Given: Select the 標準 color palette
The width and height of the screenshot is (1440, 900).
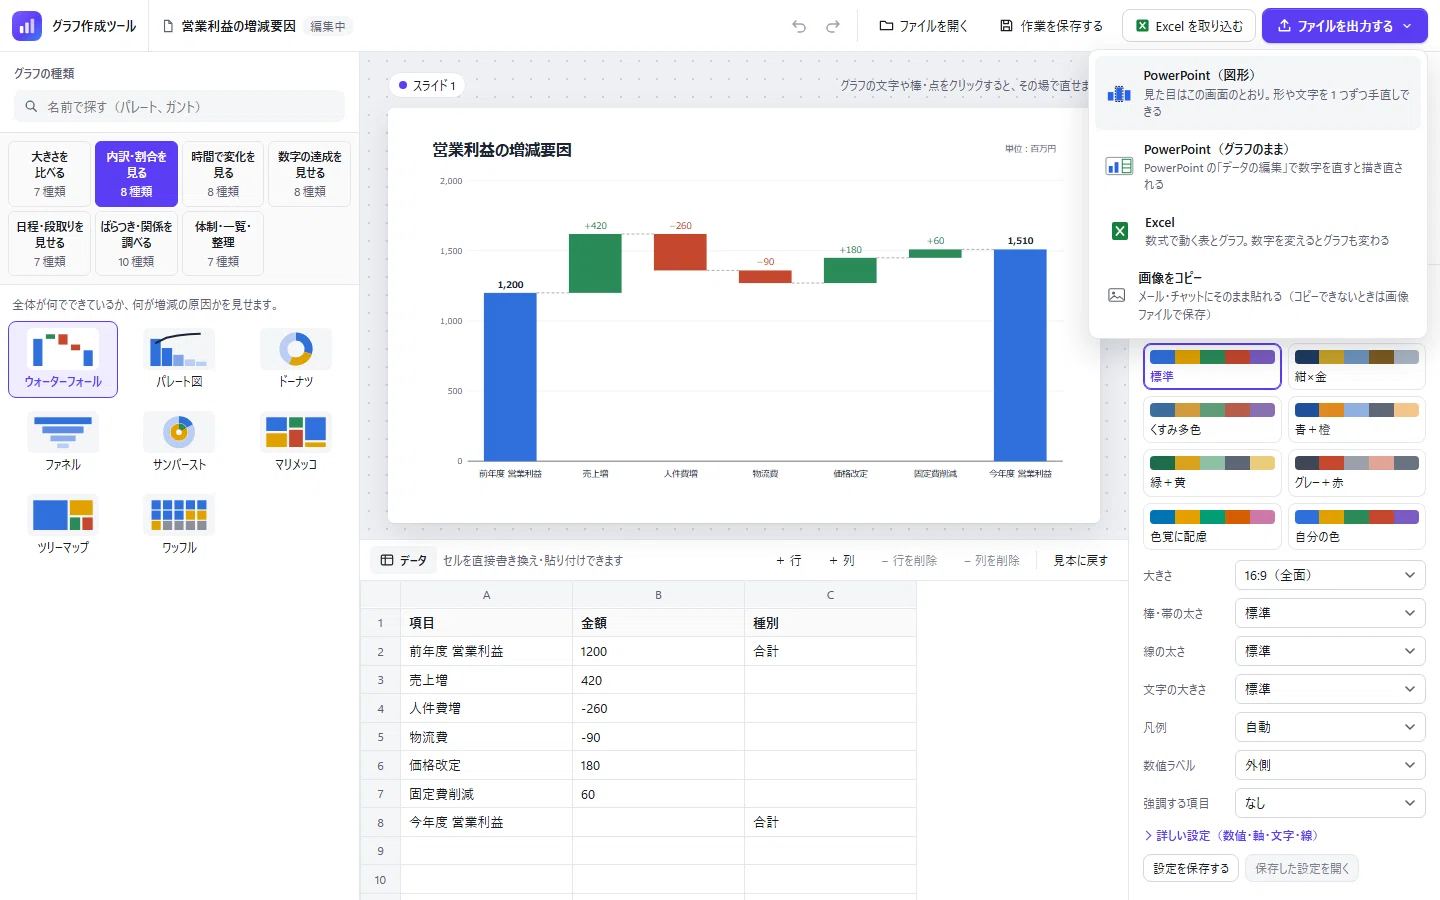Looking at the screenshot, I should point(1212,367).
